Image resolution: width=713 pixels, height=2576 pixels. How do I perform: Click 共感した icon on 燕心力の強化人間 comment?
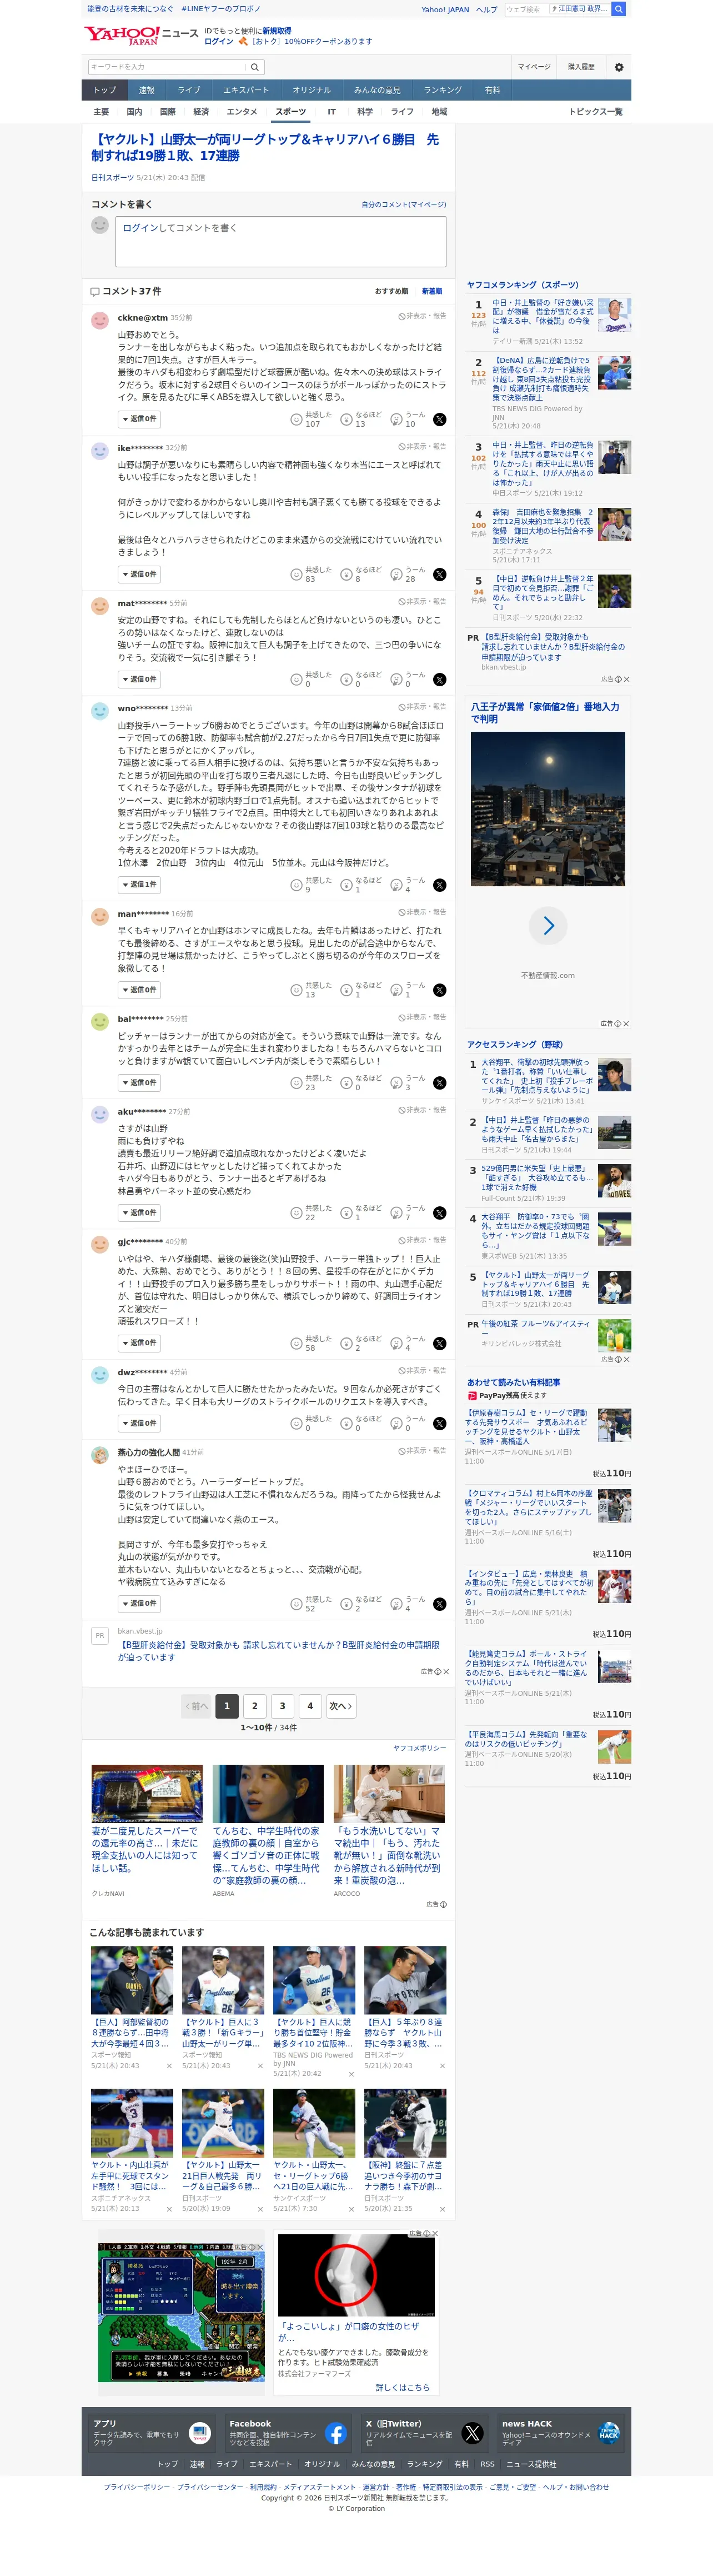coord(296,1604)
